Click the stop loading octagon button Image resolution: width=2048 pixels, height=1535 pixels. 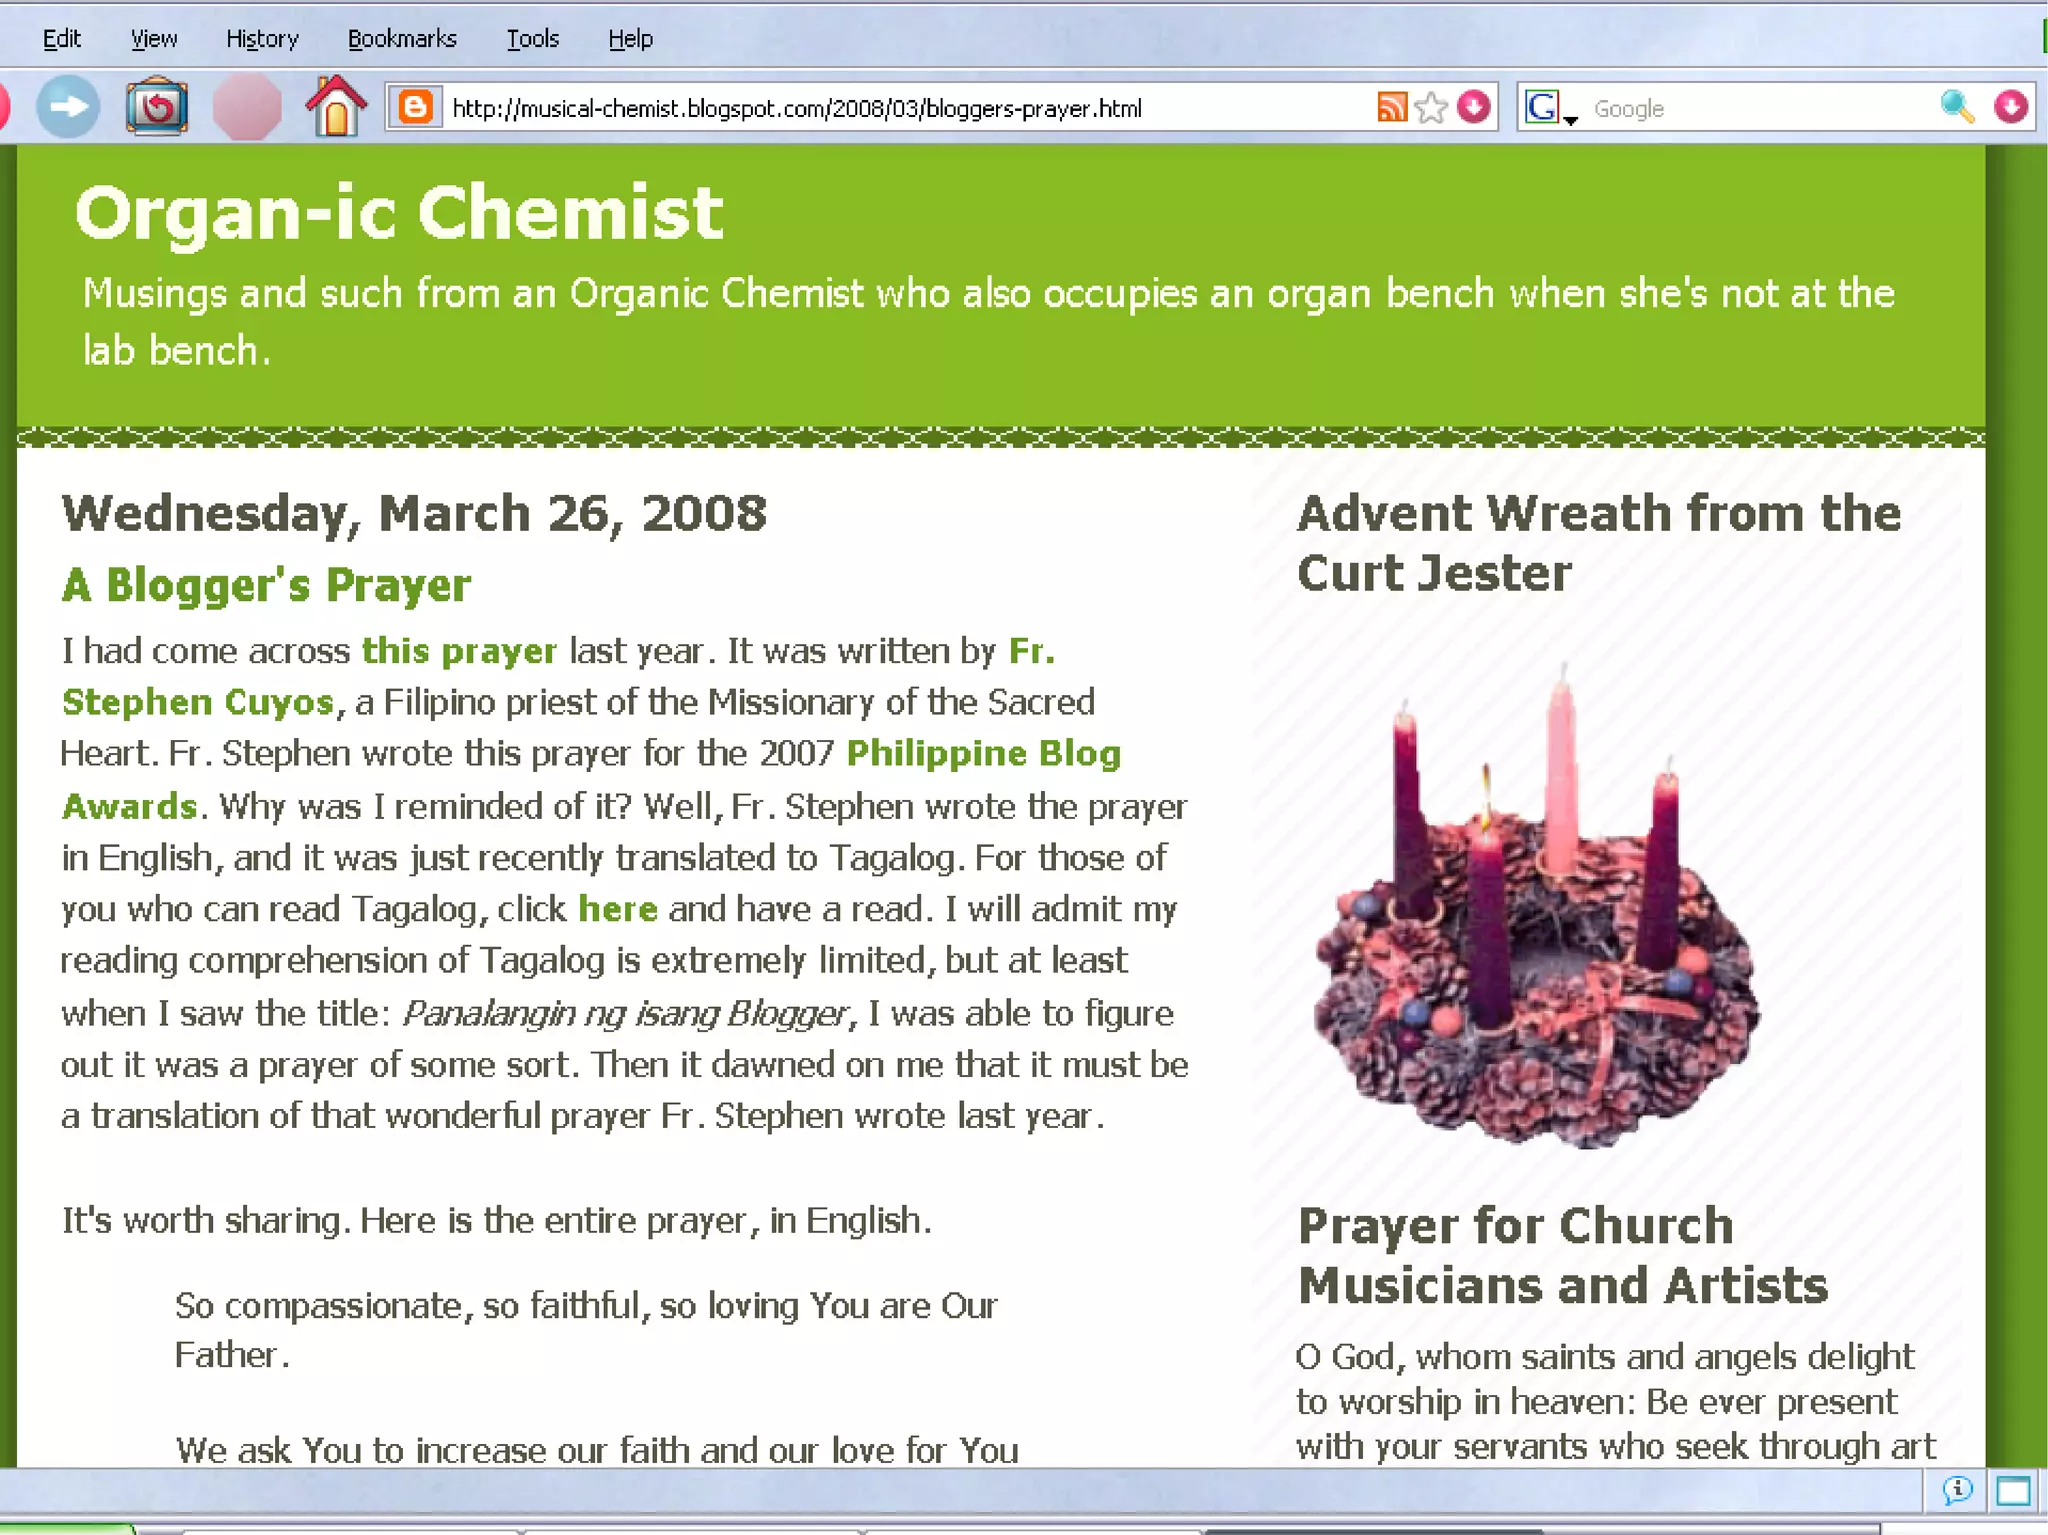[246, 107]
